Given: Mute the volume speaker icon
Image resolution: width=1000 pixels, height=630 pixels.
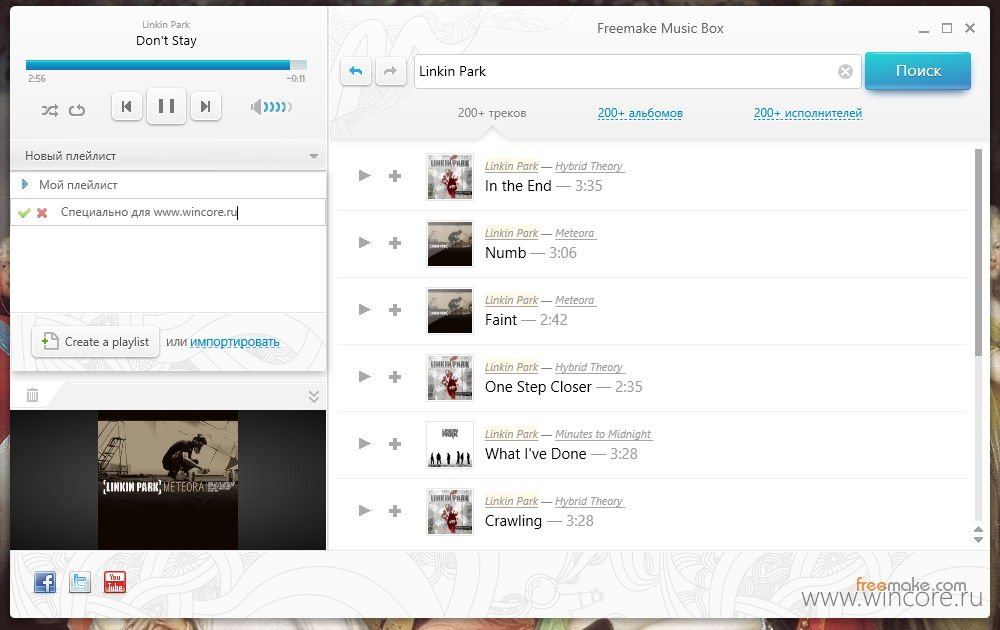Looking at the screenshot, I should 256,106.
